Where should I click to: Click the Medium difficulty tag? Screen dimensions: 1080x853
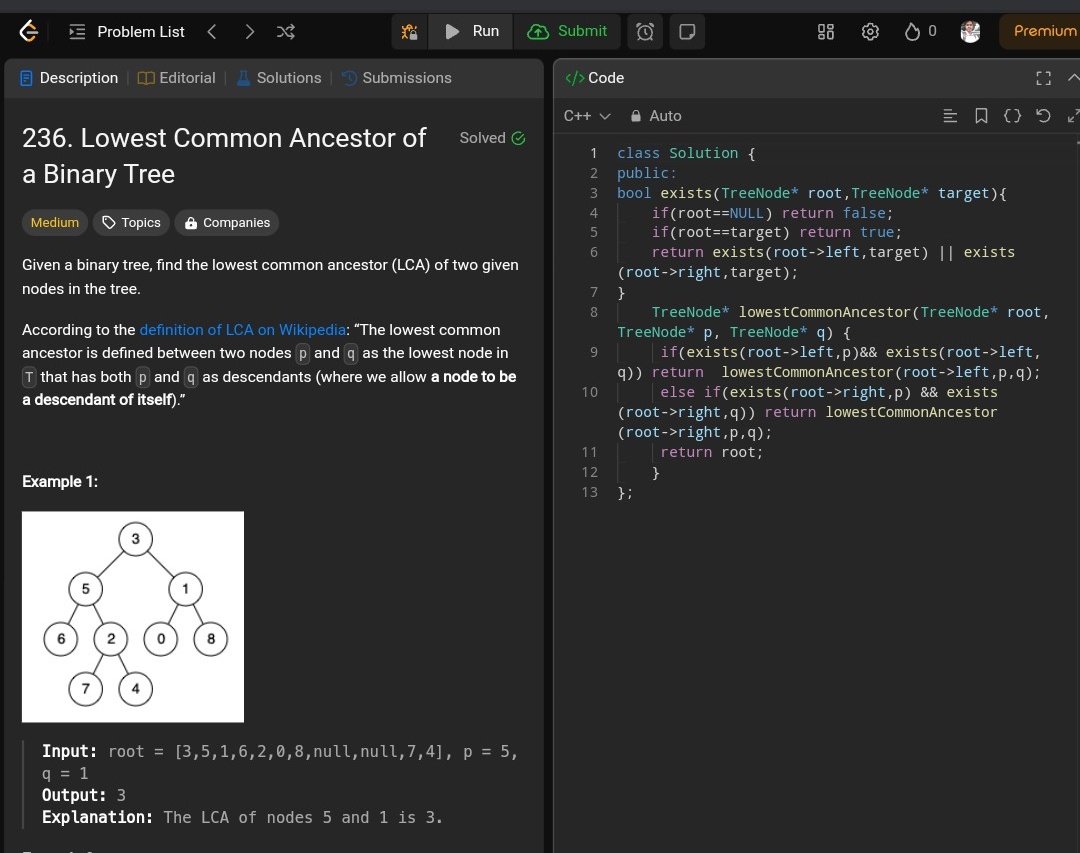tap(54, 223)
